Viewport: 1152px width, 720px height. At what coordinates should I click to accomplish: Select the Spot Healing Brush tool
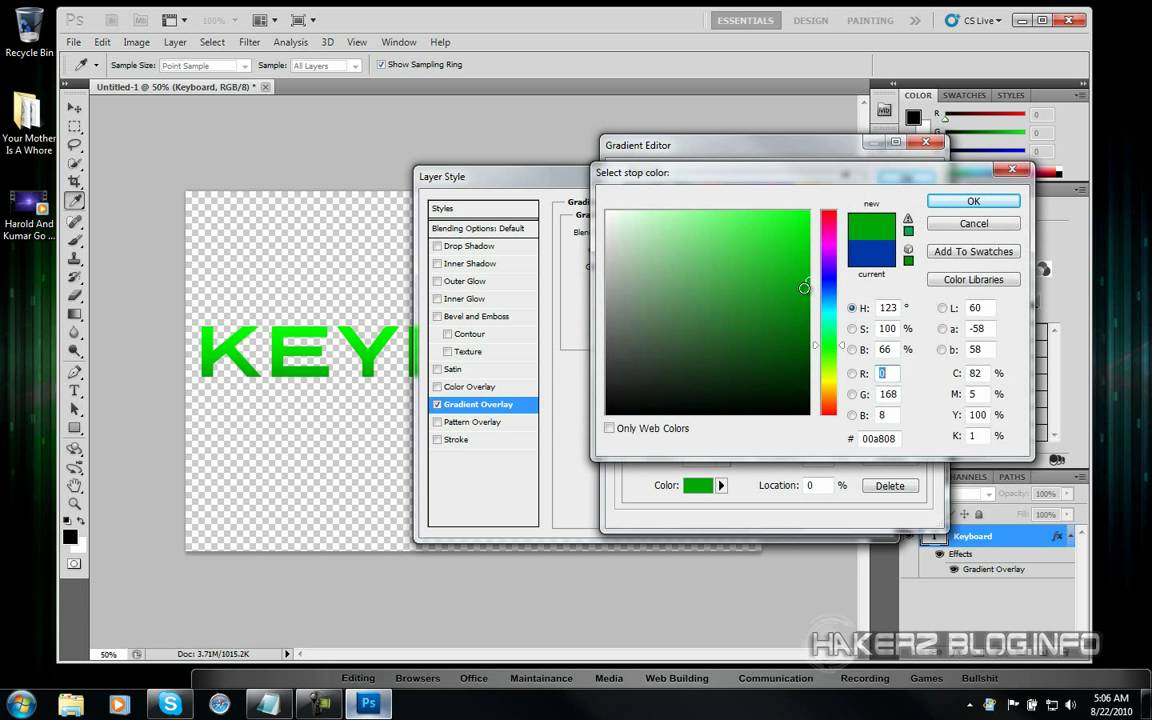click(x=74, y=221)
